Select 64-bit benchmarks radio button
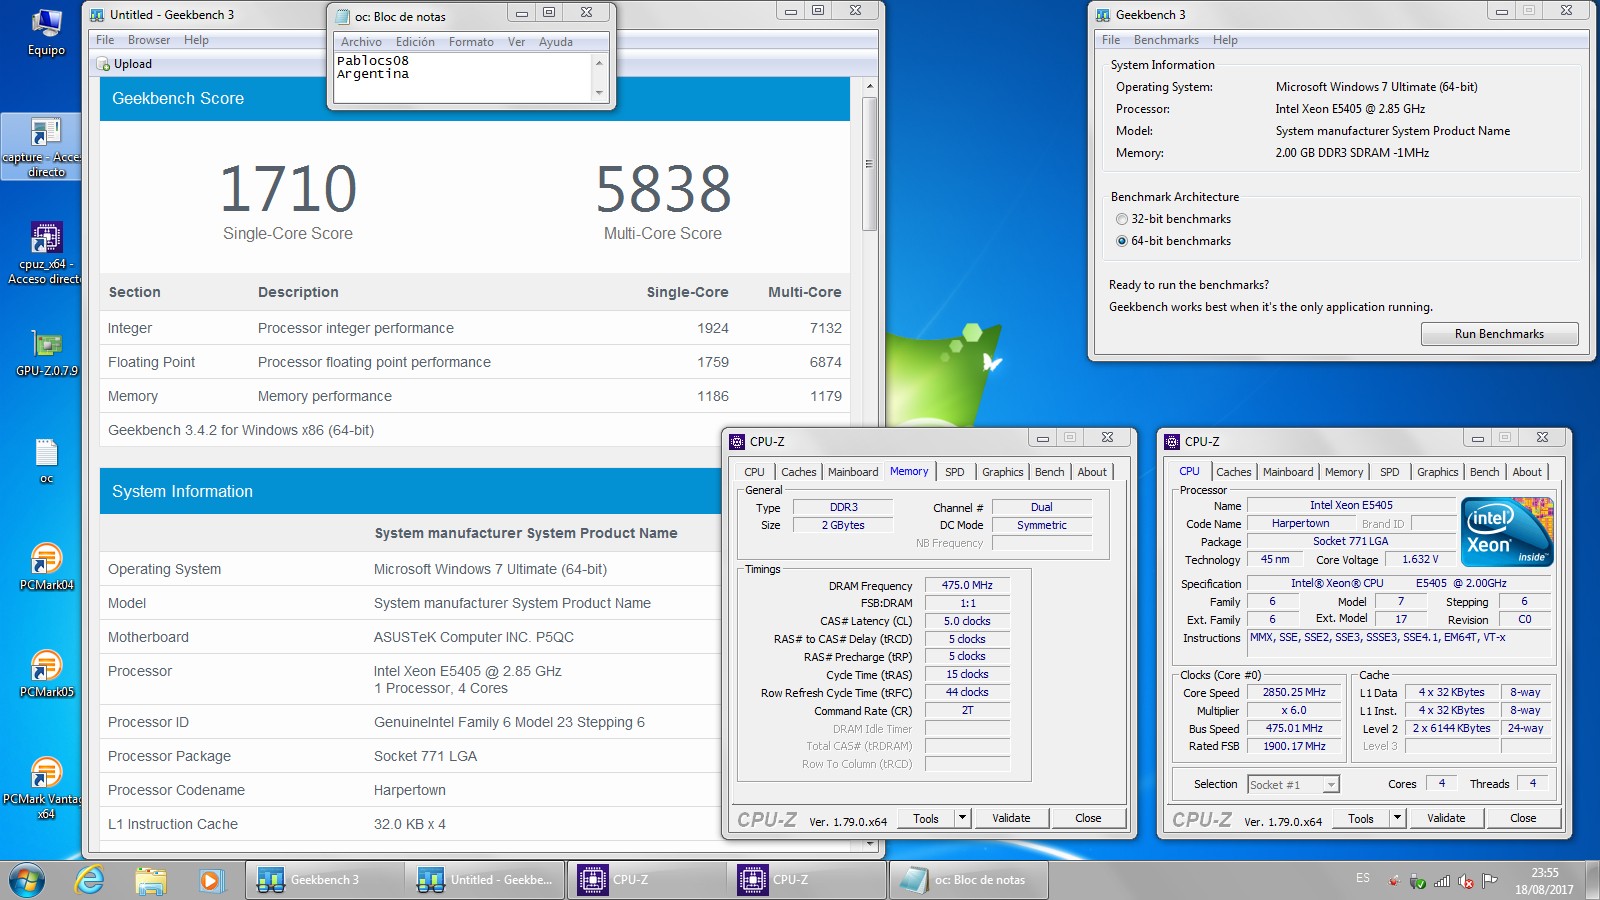The width and height of the screenshot is (1600, 900). pos(1122,241)
